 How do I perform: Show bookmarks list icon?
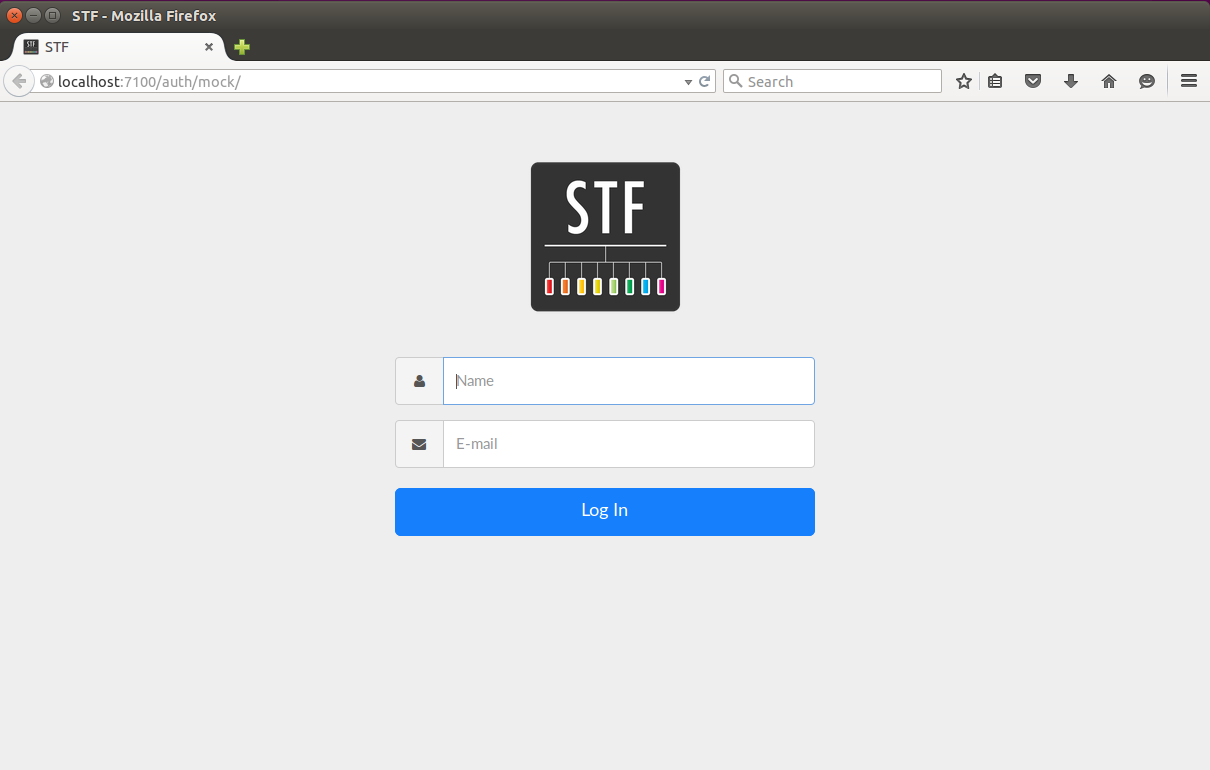click(x=995, y=82)
